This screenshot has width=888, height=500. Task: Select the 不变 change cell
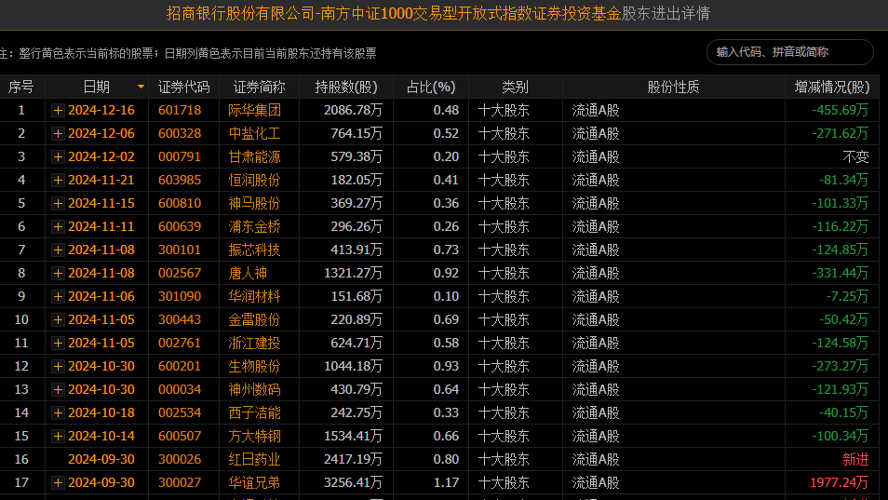click(855, 157)
